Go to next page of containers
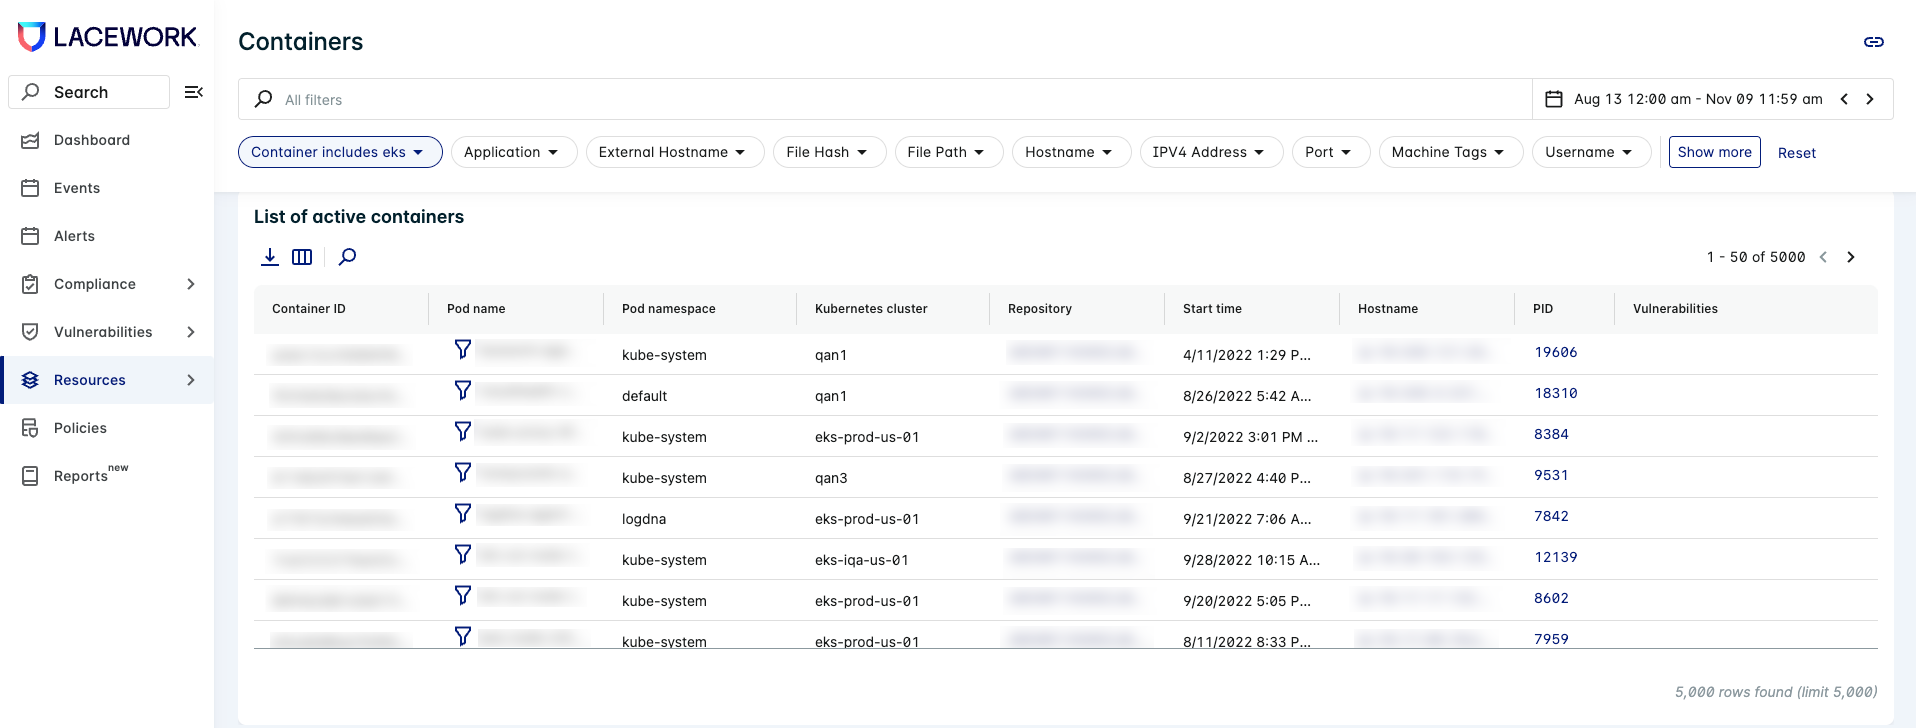Screen dimensions: 1916x728 click(x=1850, y=257)
